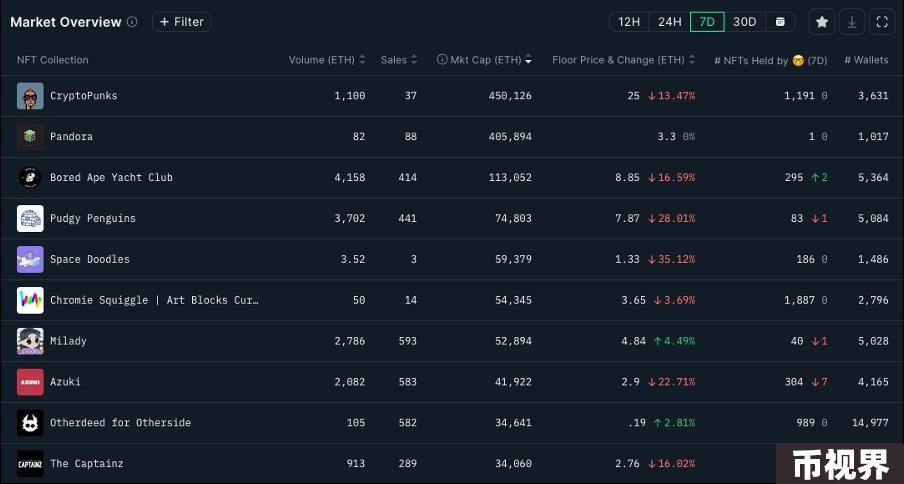Select the 24H time range
This screenshot has height=484, width=904.
click(669, 22)
